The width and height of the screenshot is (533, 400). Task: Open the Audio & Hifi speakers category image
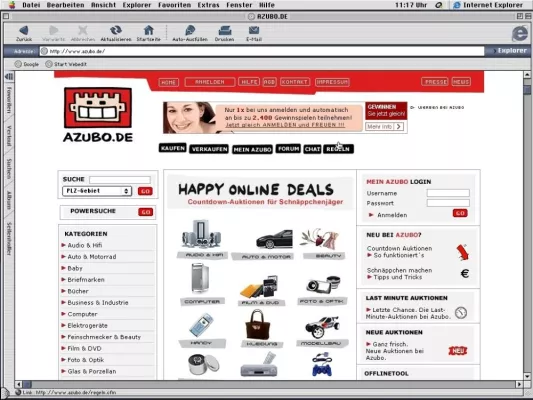click(202, 234)
